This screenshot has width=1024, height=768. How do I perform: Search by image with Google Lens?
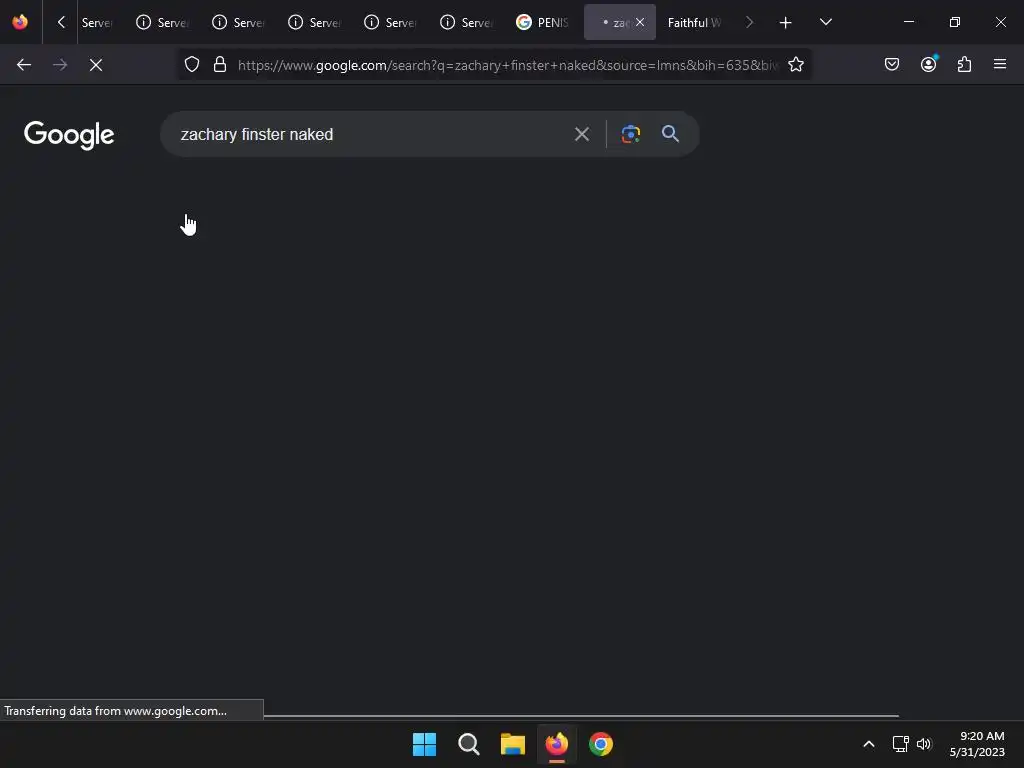[x=631, y=134]
